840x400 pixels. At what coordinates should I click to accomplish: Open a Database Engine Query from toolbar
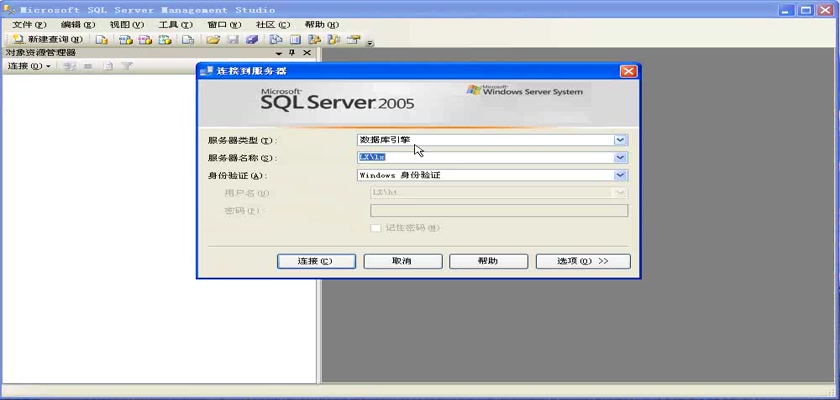coord(102,40)
